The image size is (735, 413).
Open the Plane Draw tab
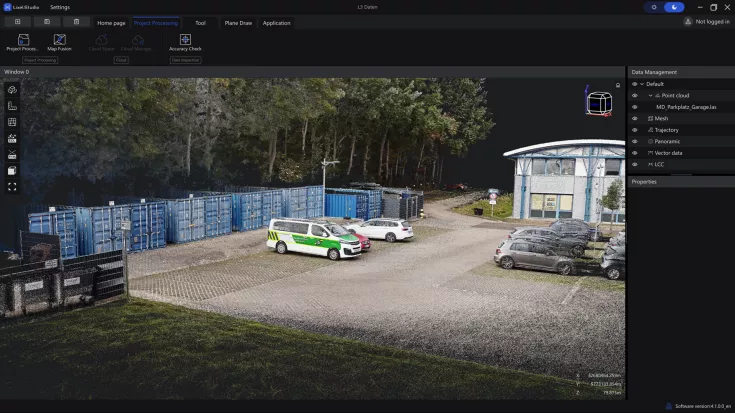pos(238,23)
